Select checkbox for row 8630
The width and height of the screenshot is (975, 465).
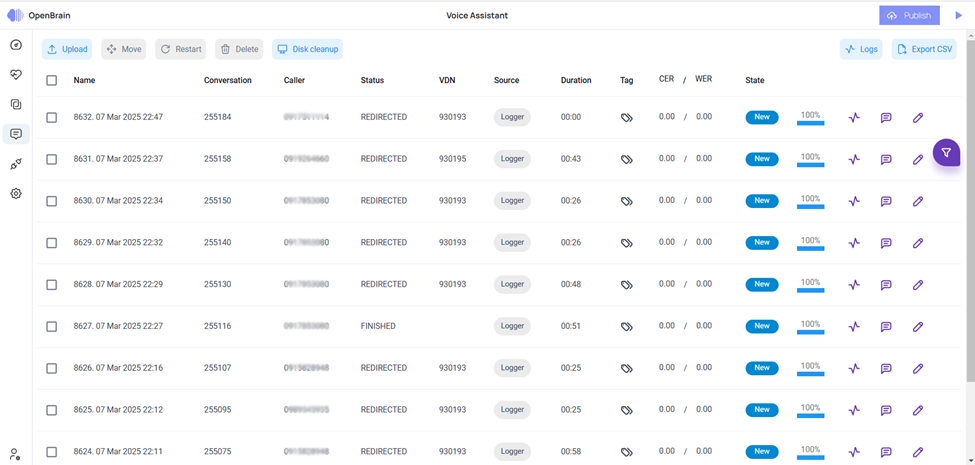pos(52,201)
